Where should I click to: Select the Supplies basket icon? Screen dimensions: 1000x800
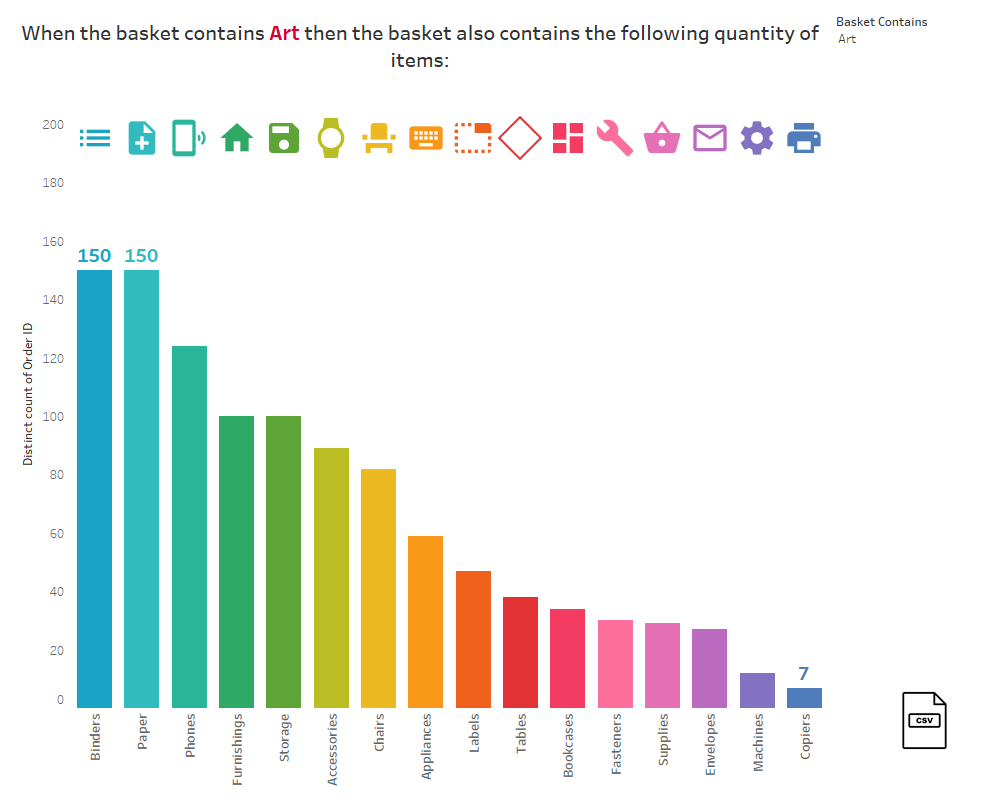(661, 138)
